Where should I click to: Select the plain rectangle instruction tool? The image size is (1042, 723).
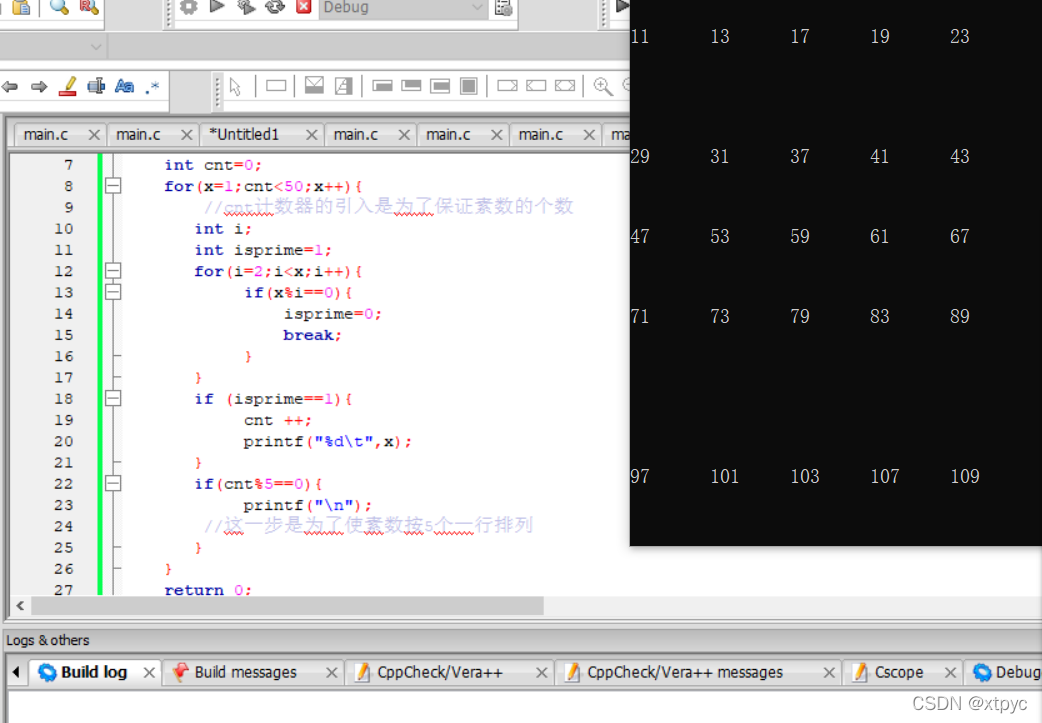[x=276, y=86]
